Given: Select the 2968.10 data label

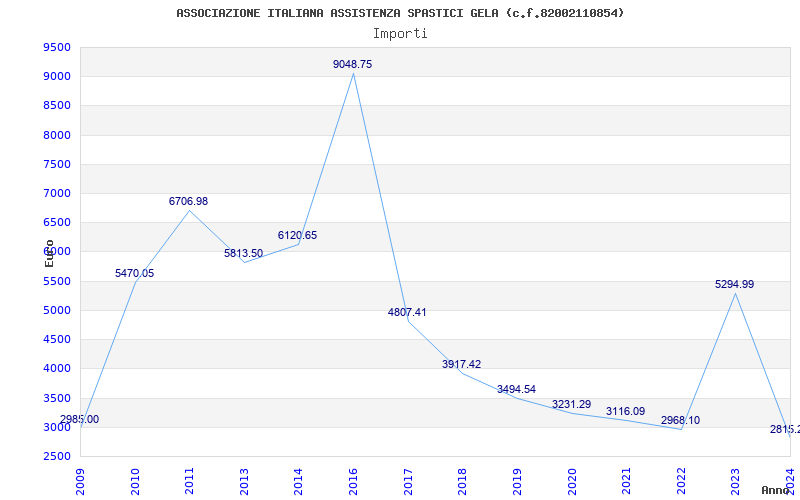Looking at the screenshot, I should coord(681,420).
